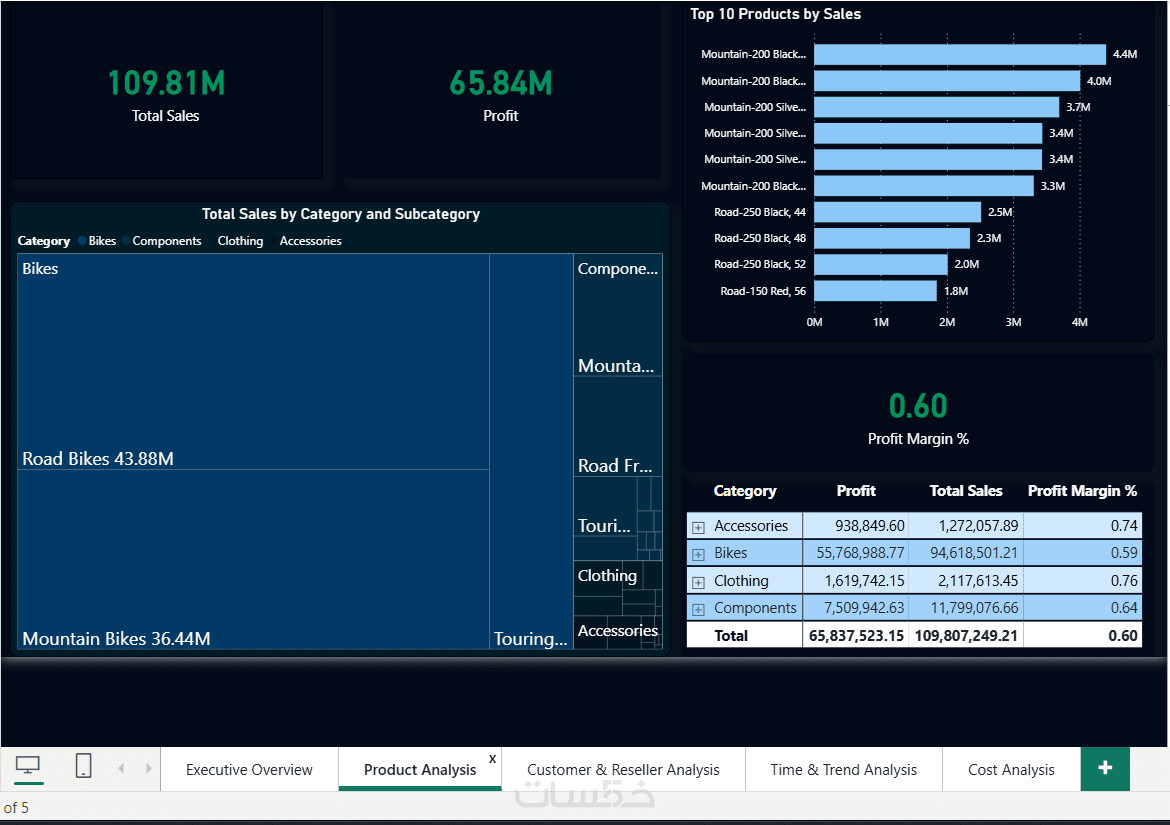Click the previous page arrow
The height and width of the screenshot is (825, 1170).
coord(121,768)
